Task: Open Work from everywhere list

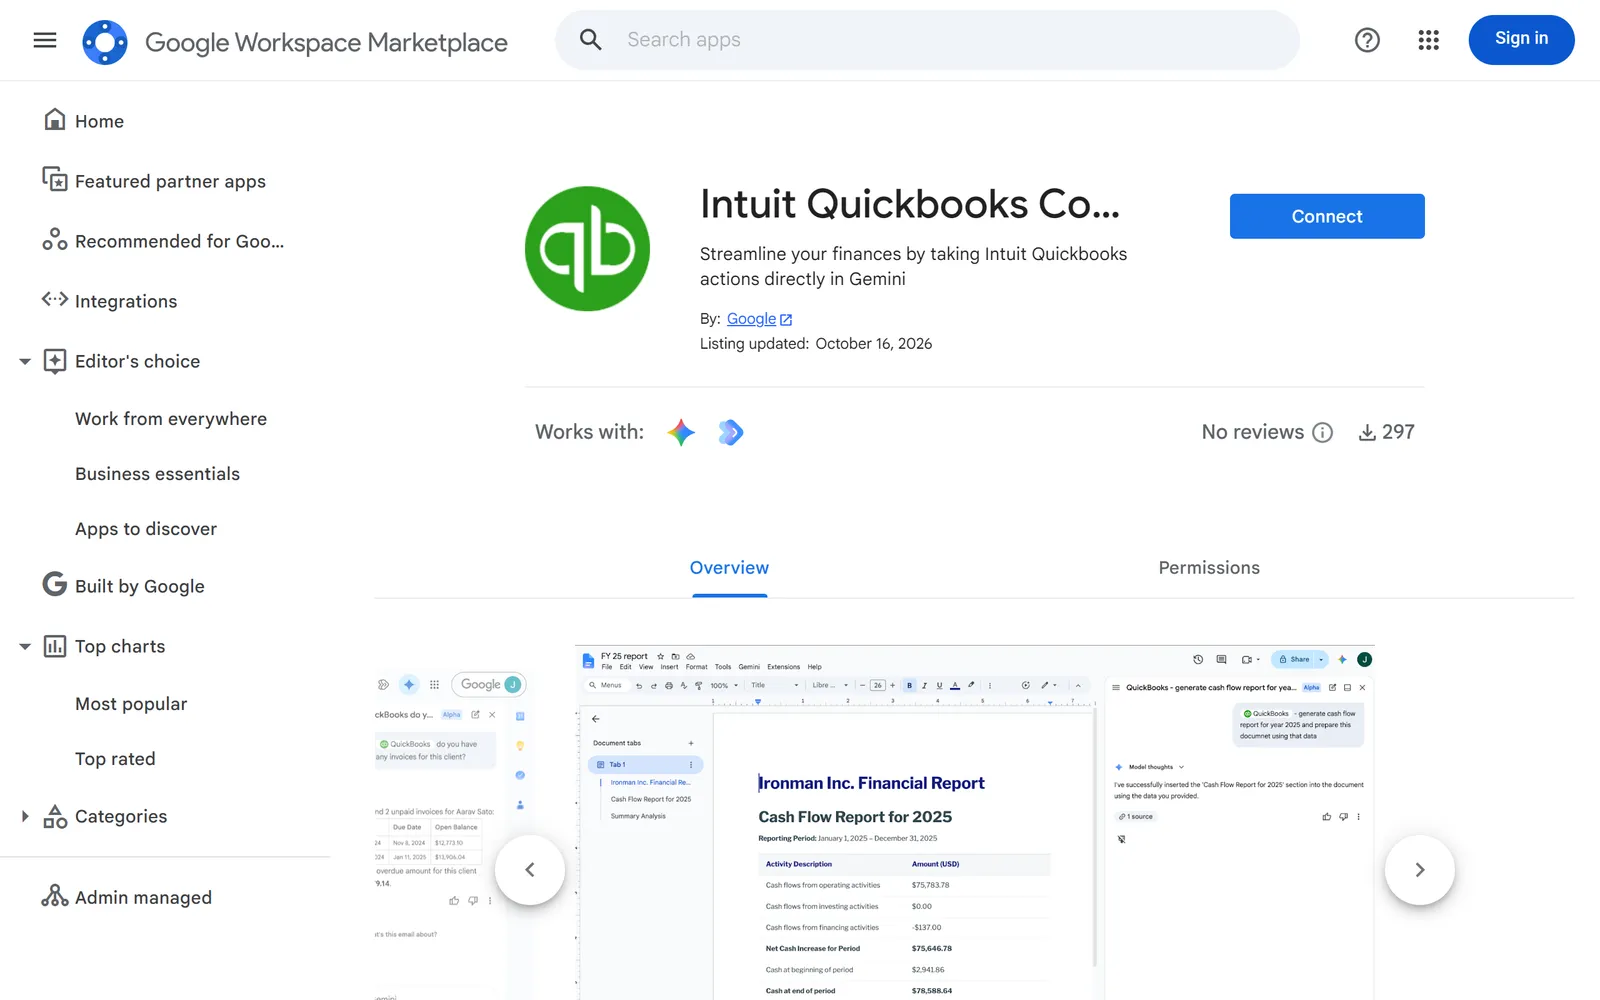Action: click(x=171, y=419)
